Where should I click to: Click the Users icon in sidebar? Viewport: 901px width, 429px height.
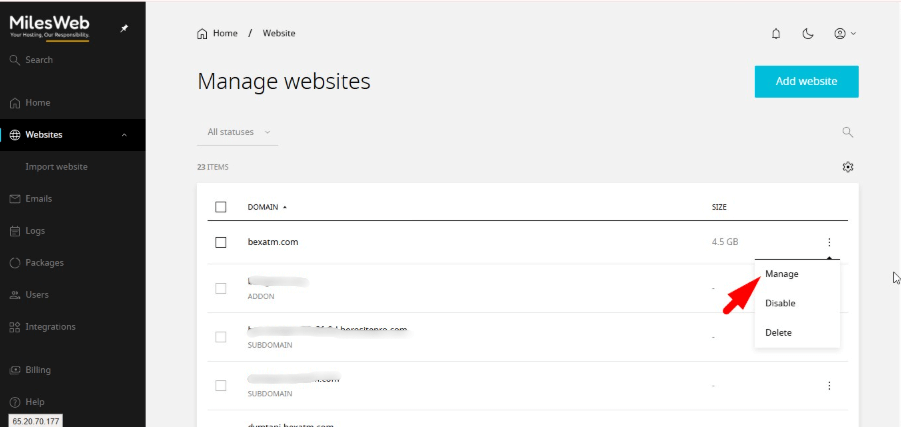click(x=15, y=295)
